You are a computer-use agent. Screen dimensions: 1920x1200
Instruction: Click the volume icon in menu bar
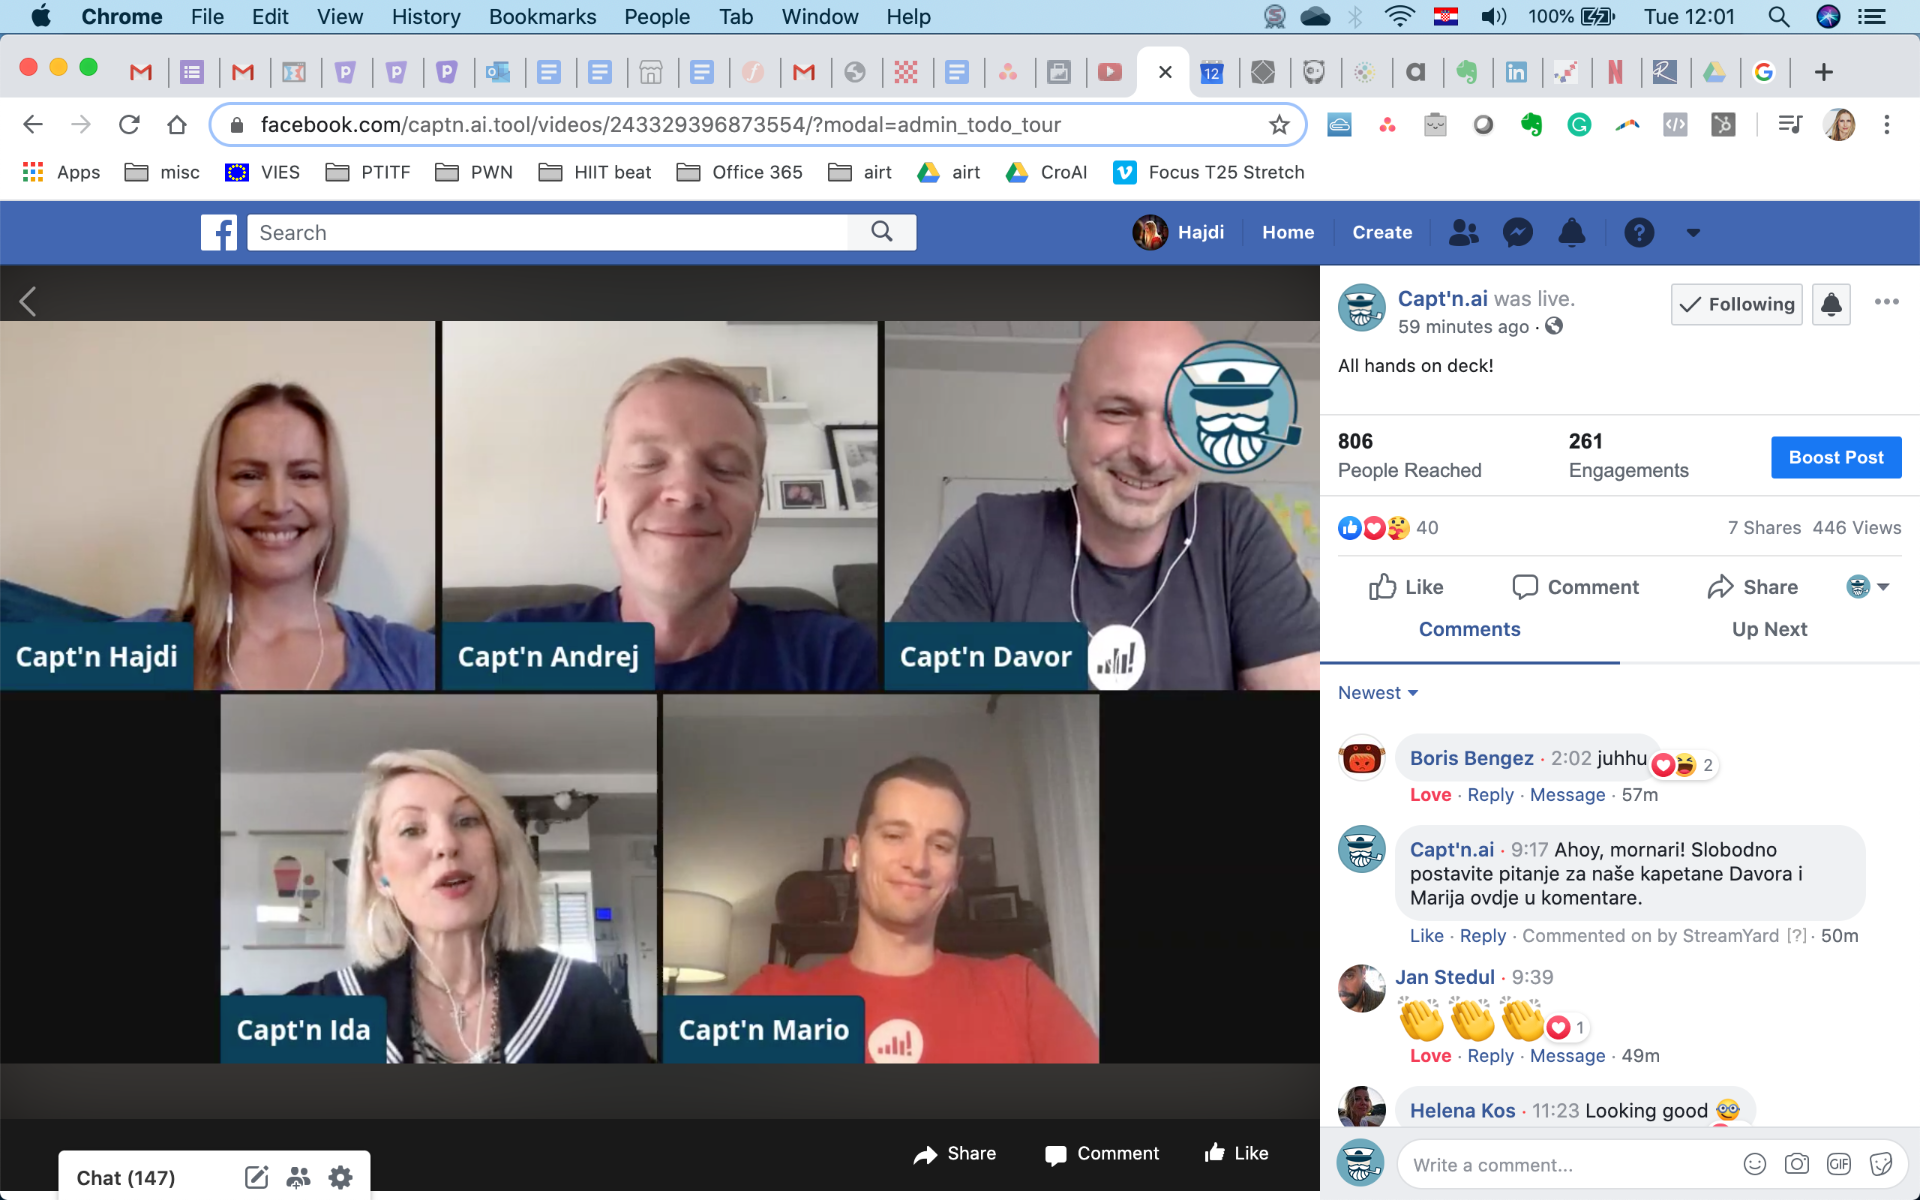(x=1494, y=17)
